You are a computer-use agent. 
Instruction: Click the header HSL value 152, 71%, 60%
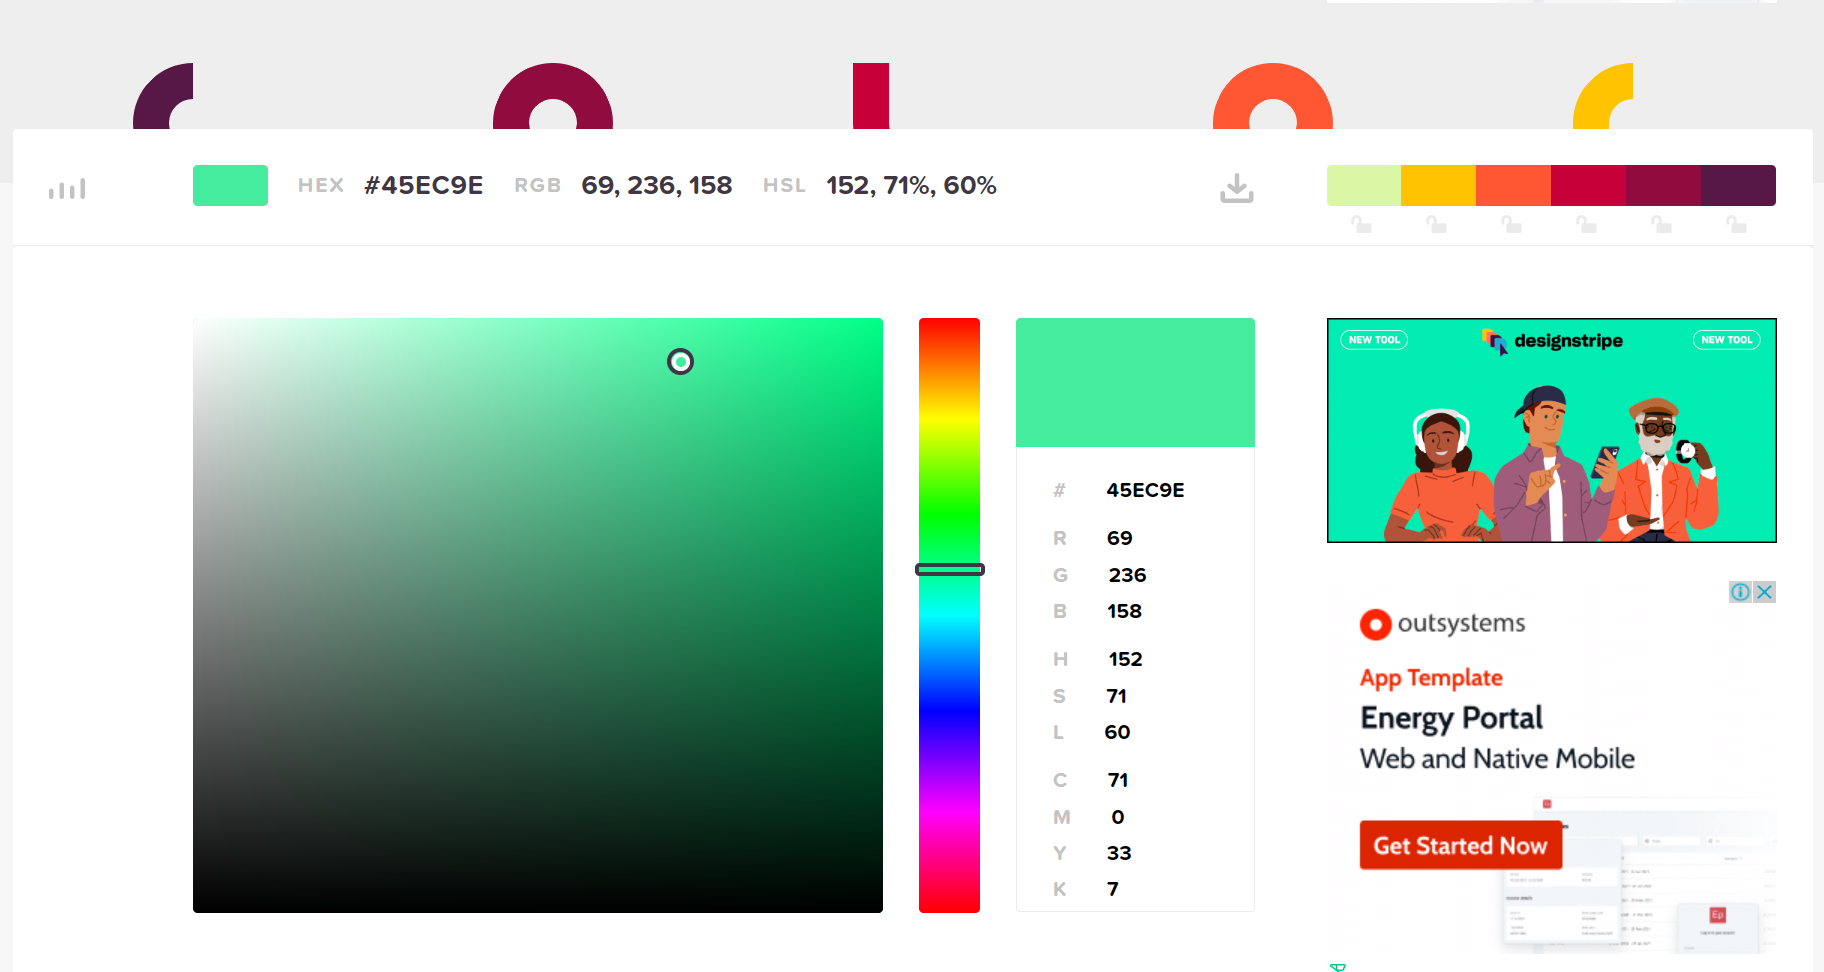(911, 185)
